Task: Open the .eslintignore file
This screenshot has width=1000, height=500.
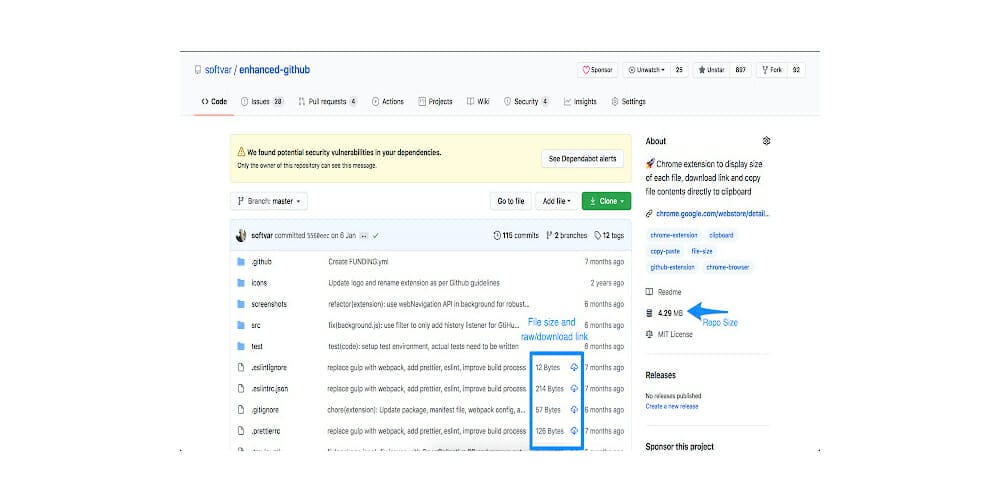Action: click(269, 367)
